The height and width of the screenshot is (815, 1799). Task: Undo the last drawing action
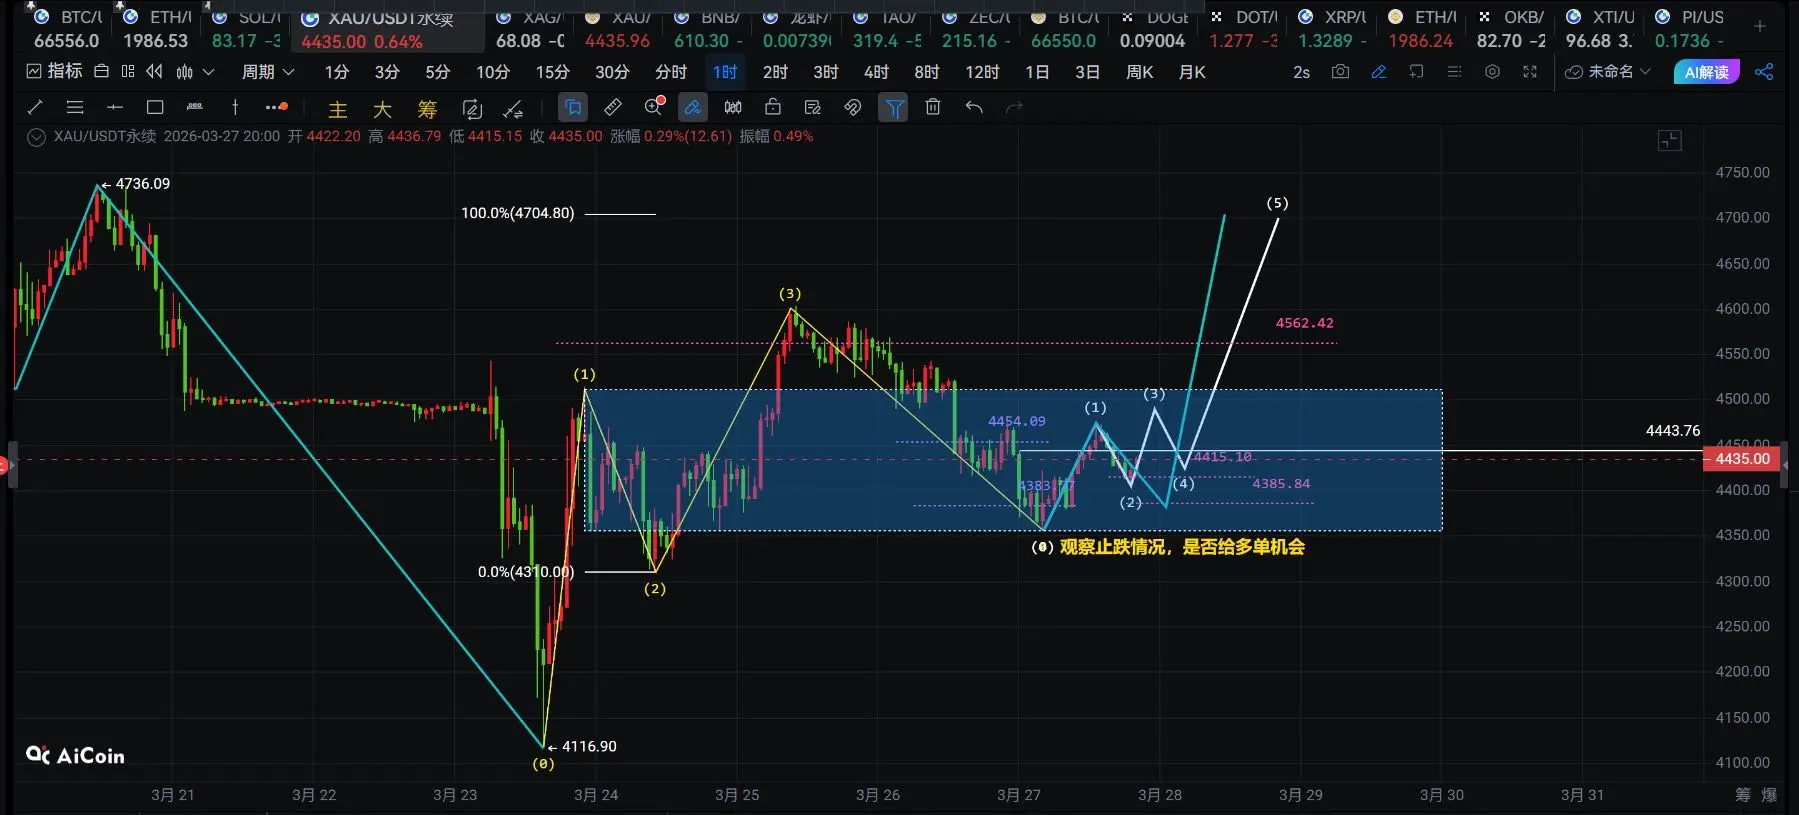974,107
